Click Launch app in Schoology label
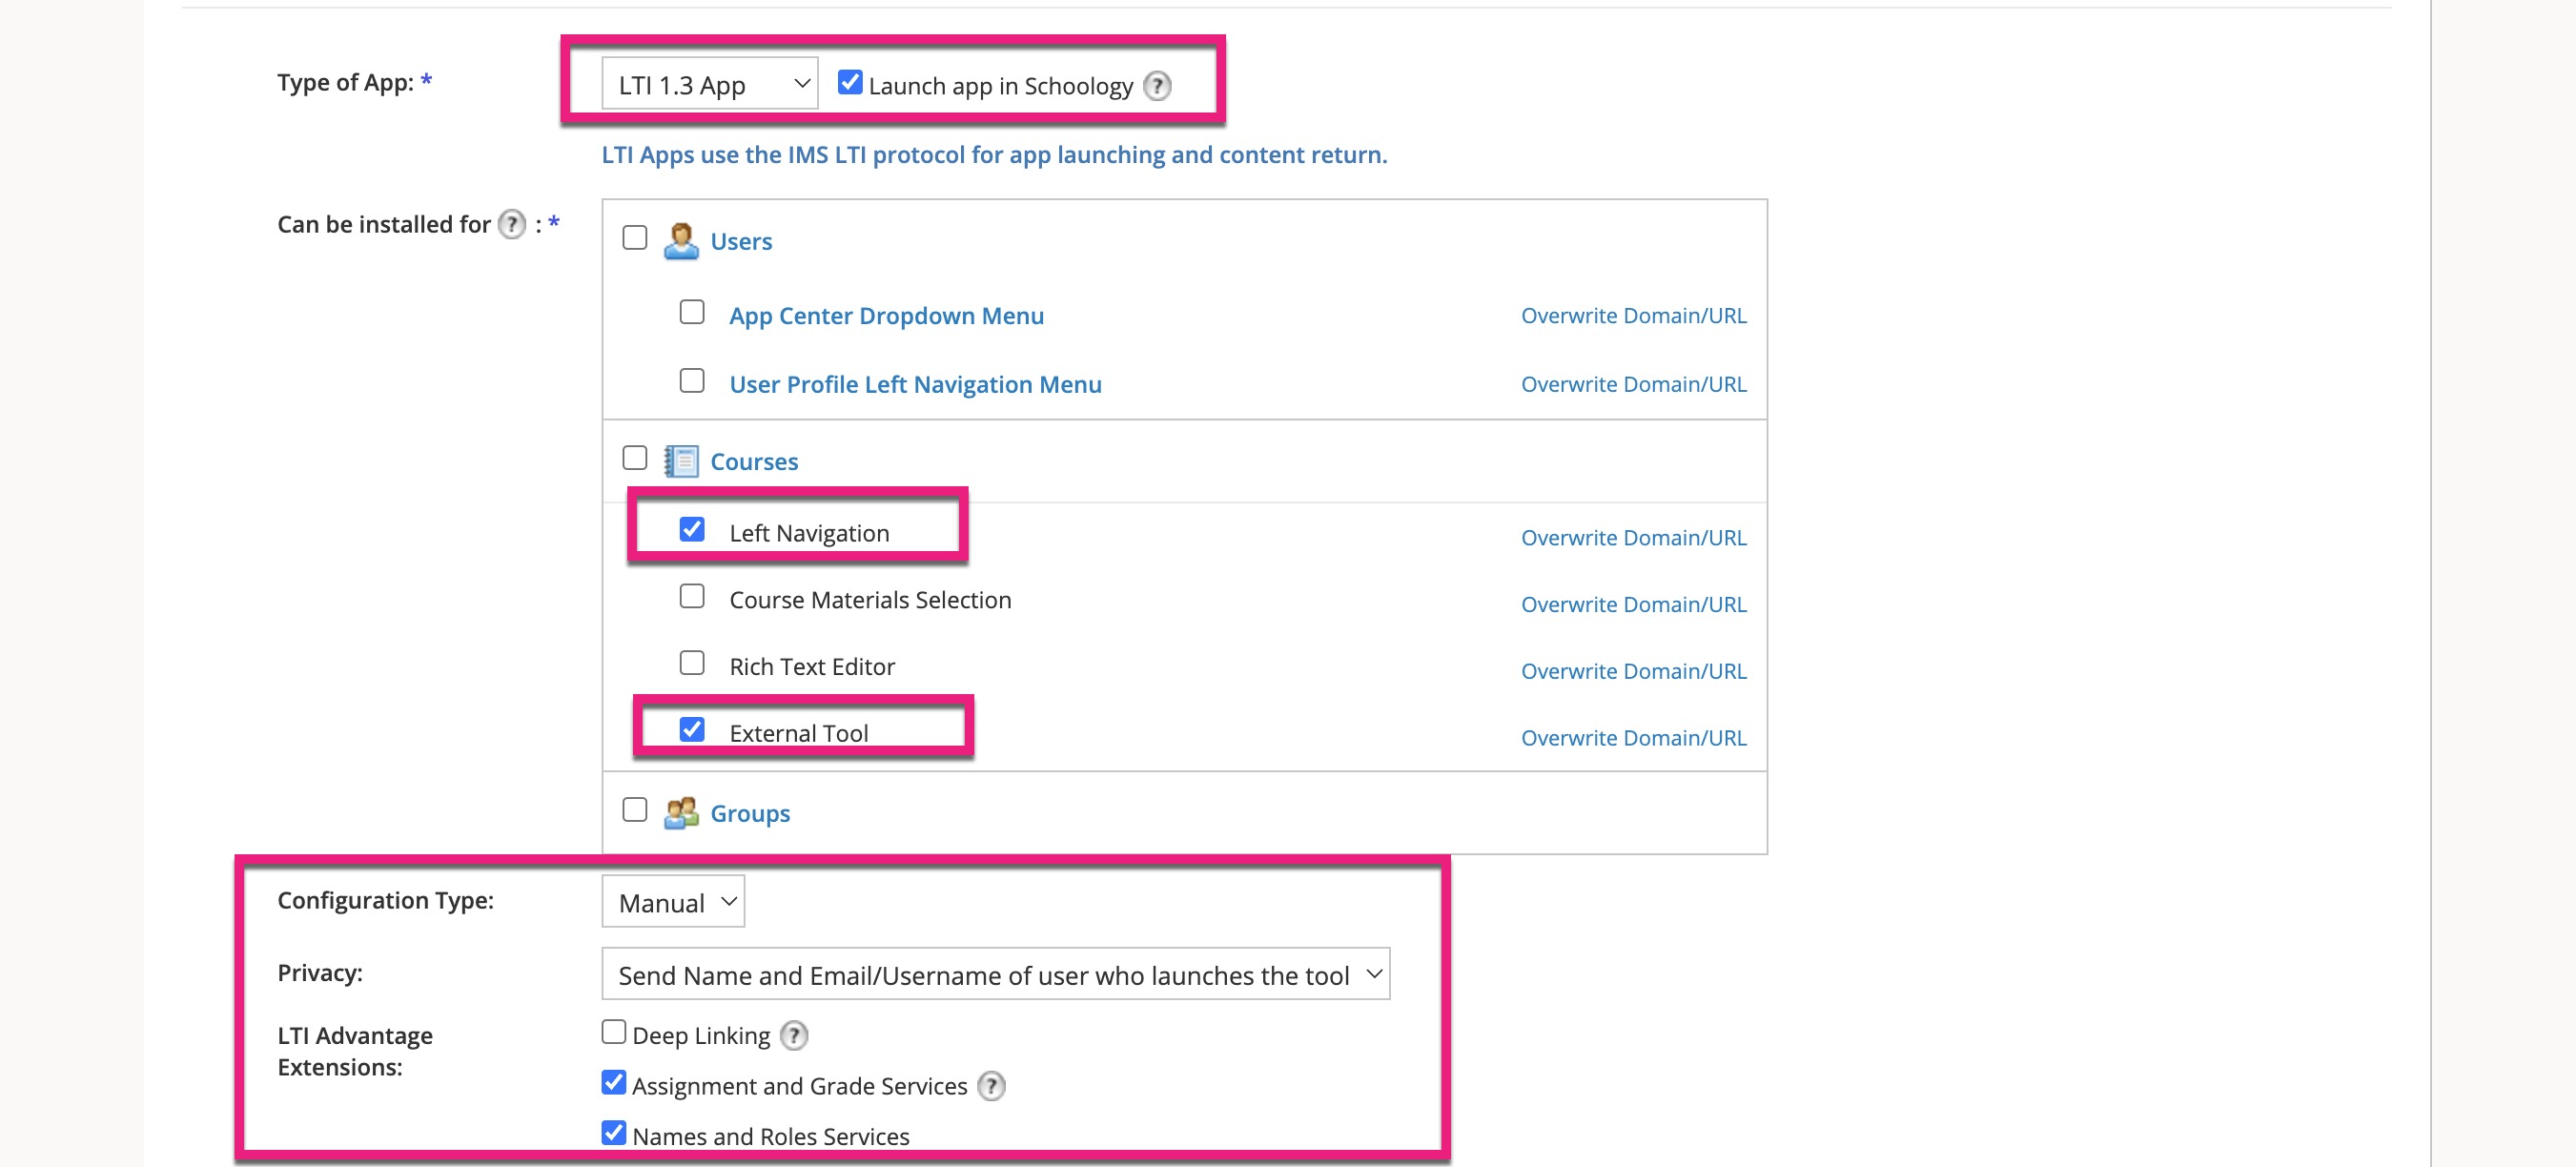Image resolution: width=2576 pixels, height=1167 pixels. [1001, 86]
